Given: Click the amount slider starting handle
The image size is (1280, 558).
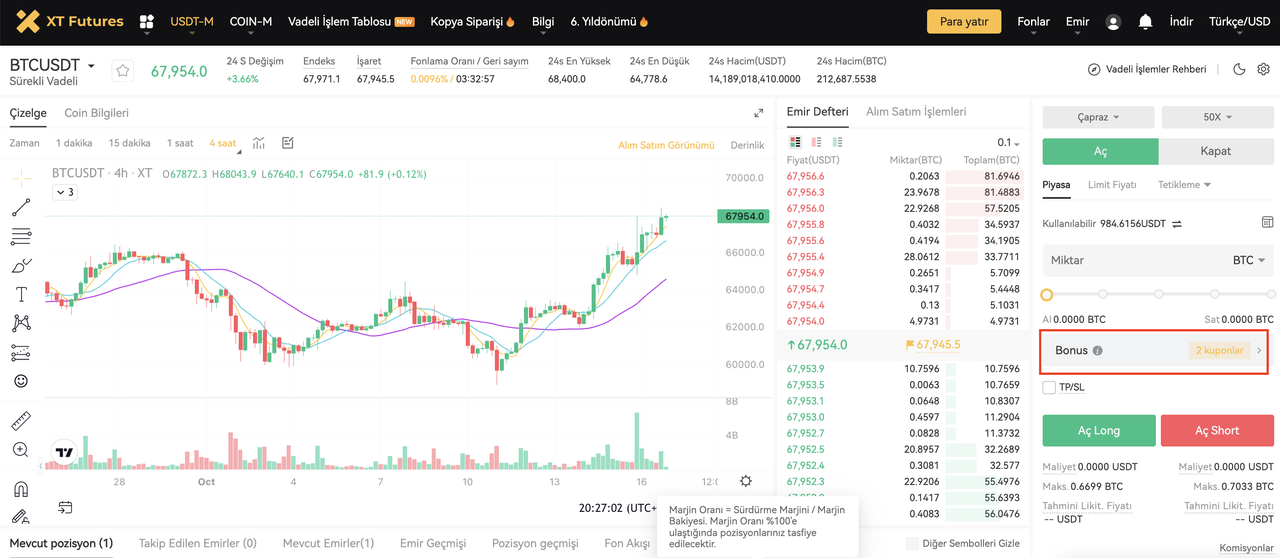Looking at the screenshot, I should pyautogui.click(x=1047, y=295).
